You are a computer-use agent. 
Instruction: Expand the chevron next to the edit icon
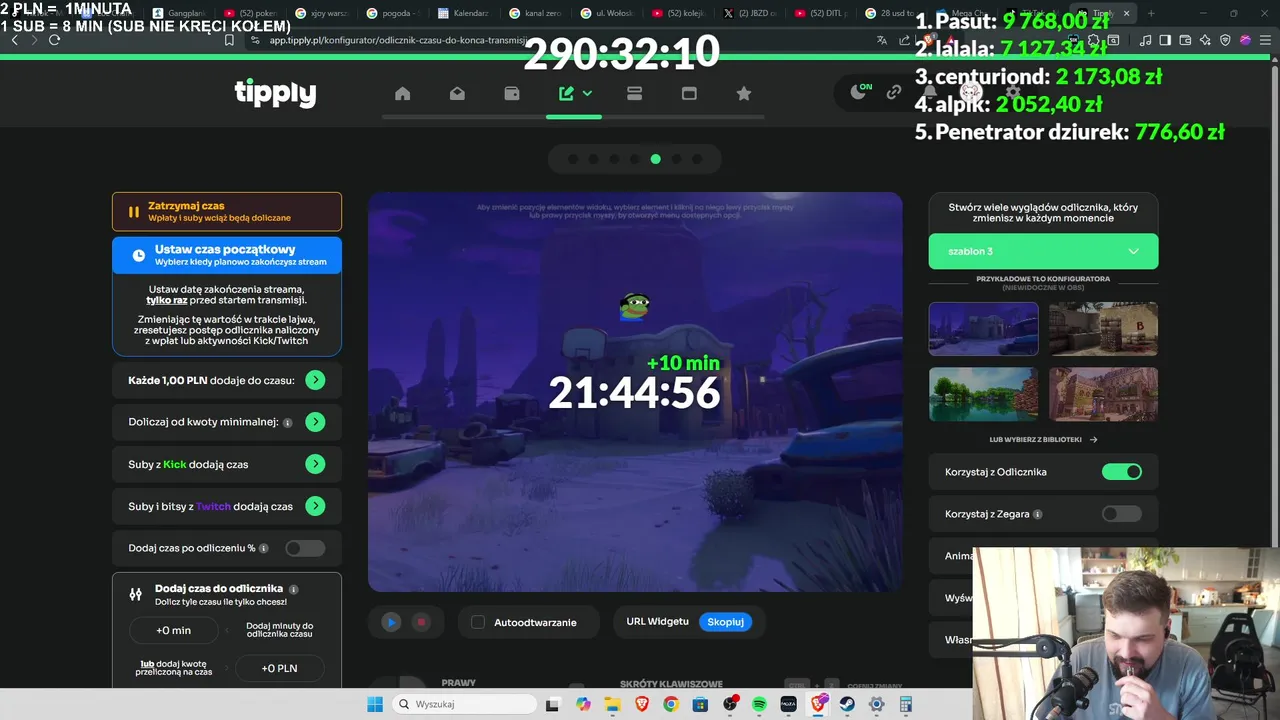pos(587,93)
